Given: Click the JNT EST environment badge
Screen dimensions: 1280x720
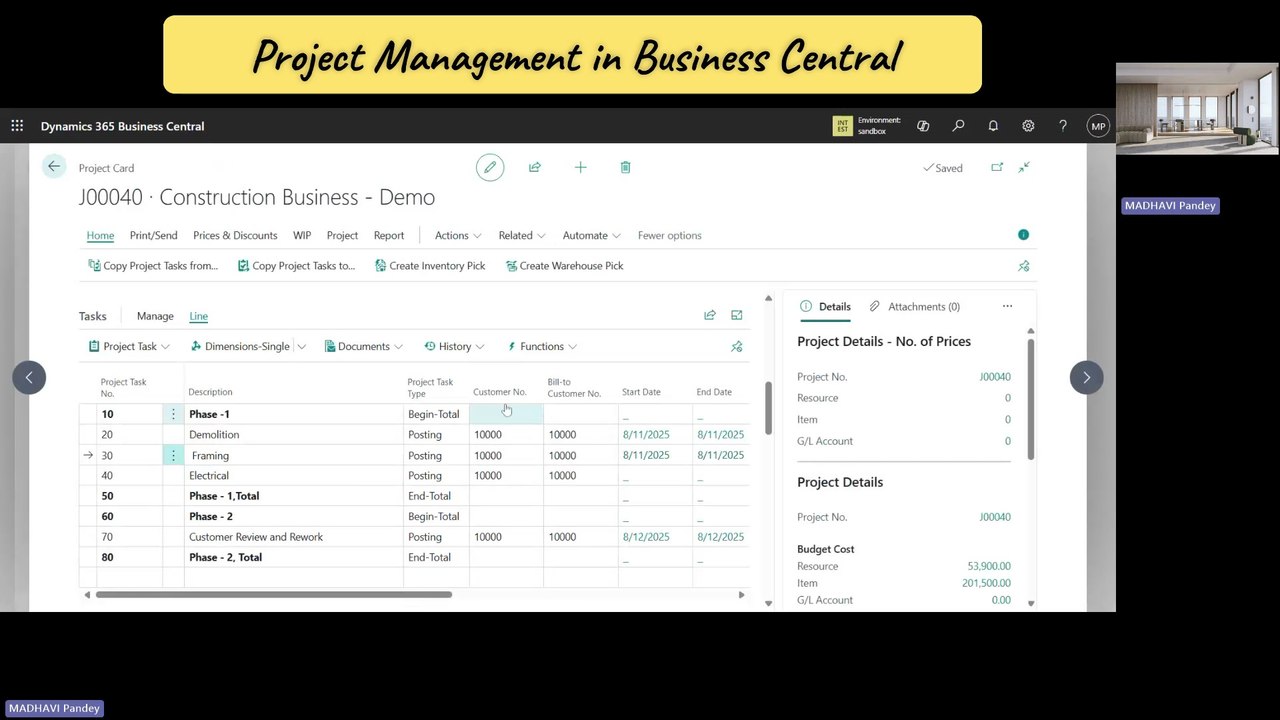Looking at the screenshot, I should [842, 126].
